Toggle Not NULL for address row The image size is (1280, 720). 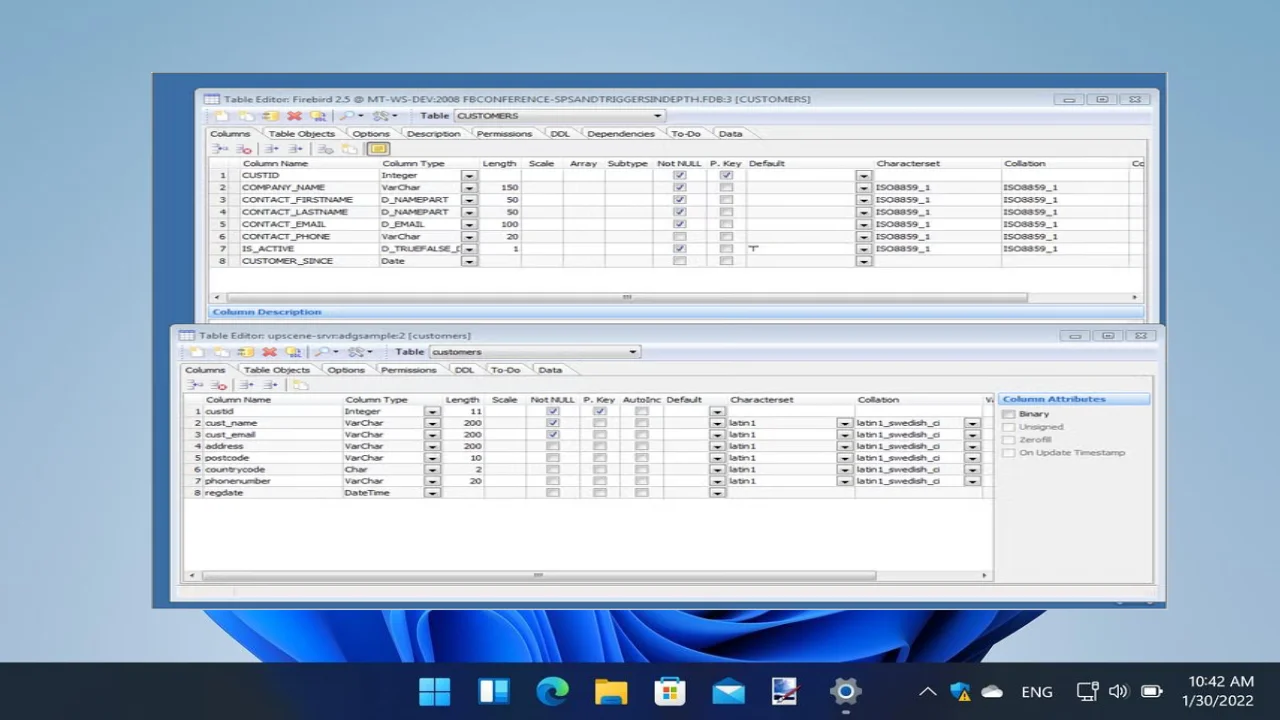[x=553, y=446]
